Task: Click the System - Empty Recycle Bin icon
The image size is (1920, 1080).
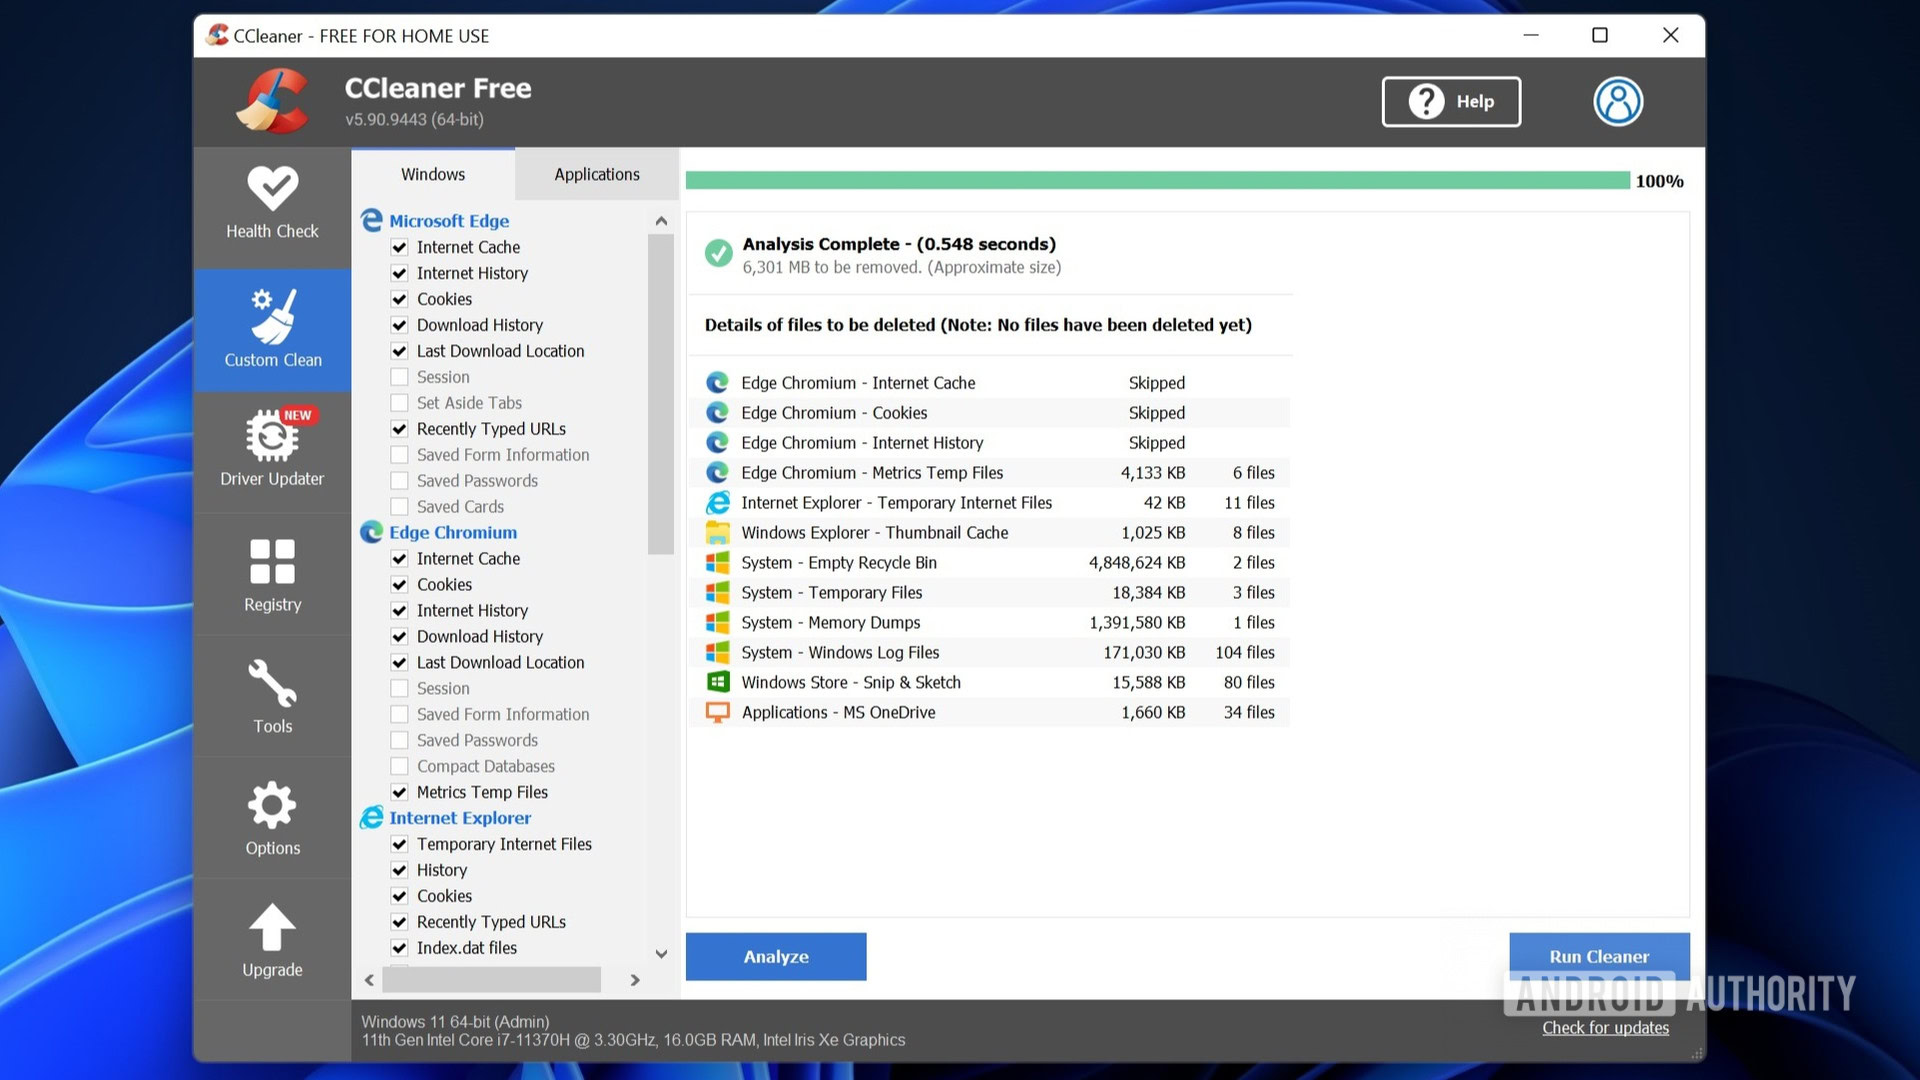Action: (x=717, y=563)
